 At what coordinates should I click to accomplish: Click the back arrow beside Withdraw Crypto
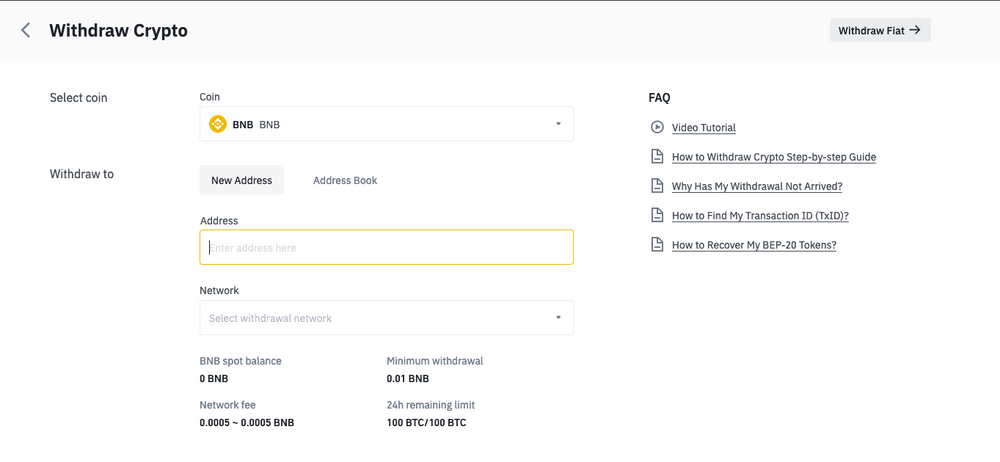coord(26,30)
